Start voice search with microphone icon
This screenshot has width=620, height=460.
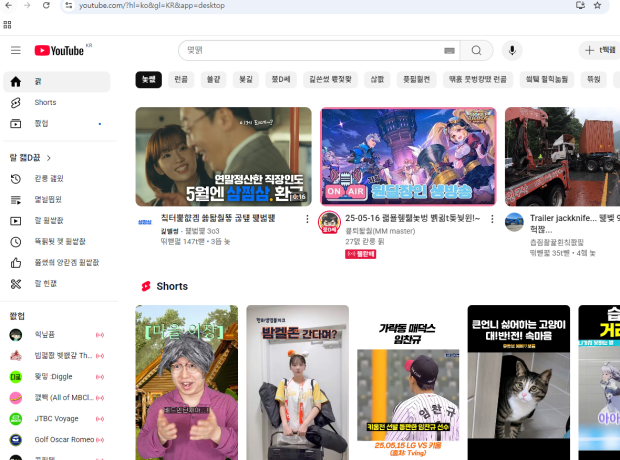point(512,50)
